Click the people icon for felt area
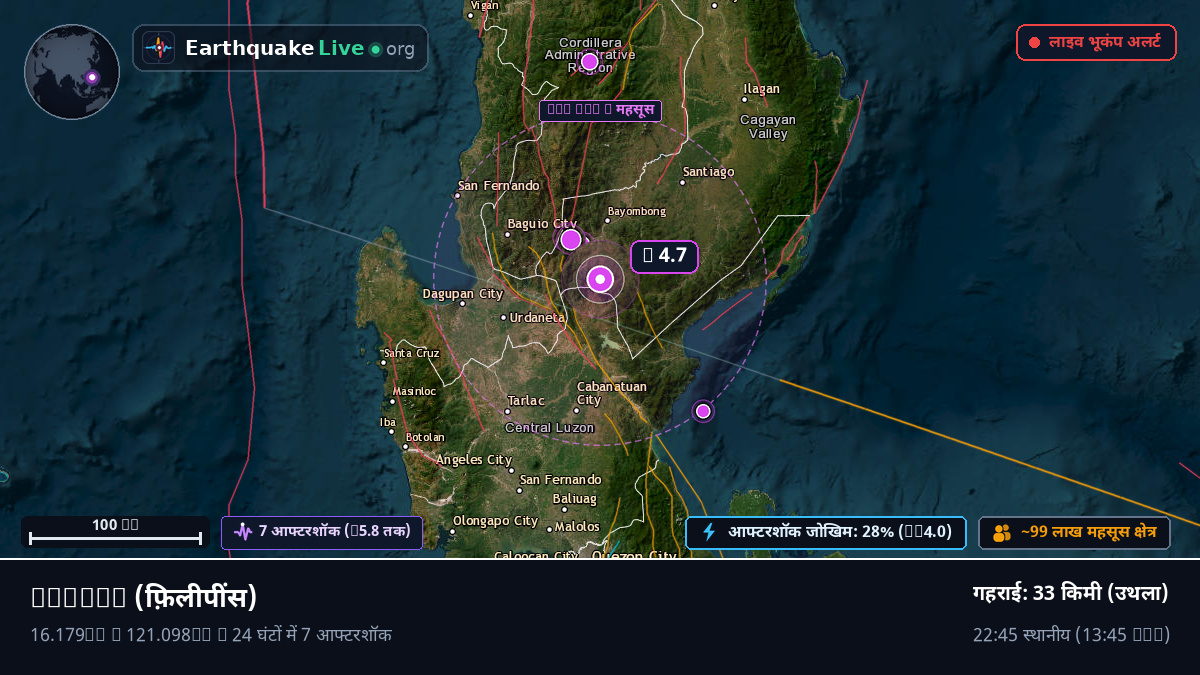Viewport: 1200px width, 675px height. [x=1002, y=533]
